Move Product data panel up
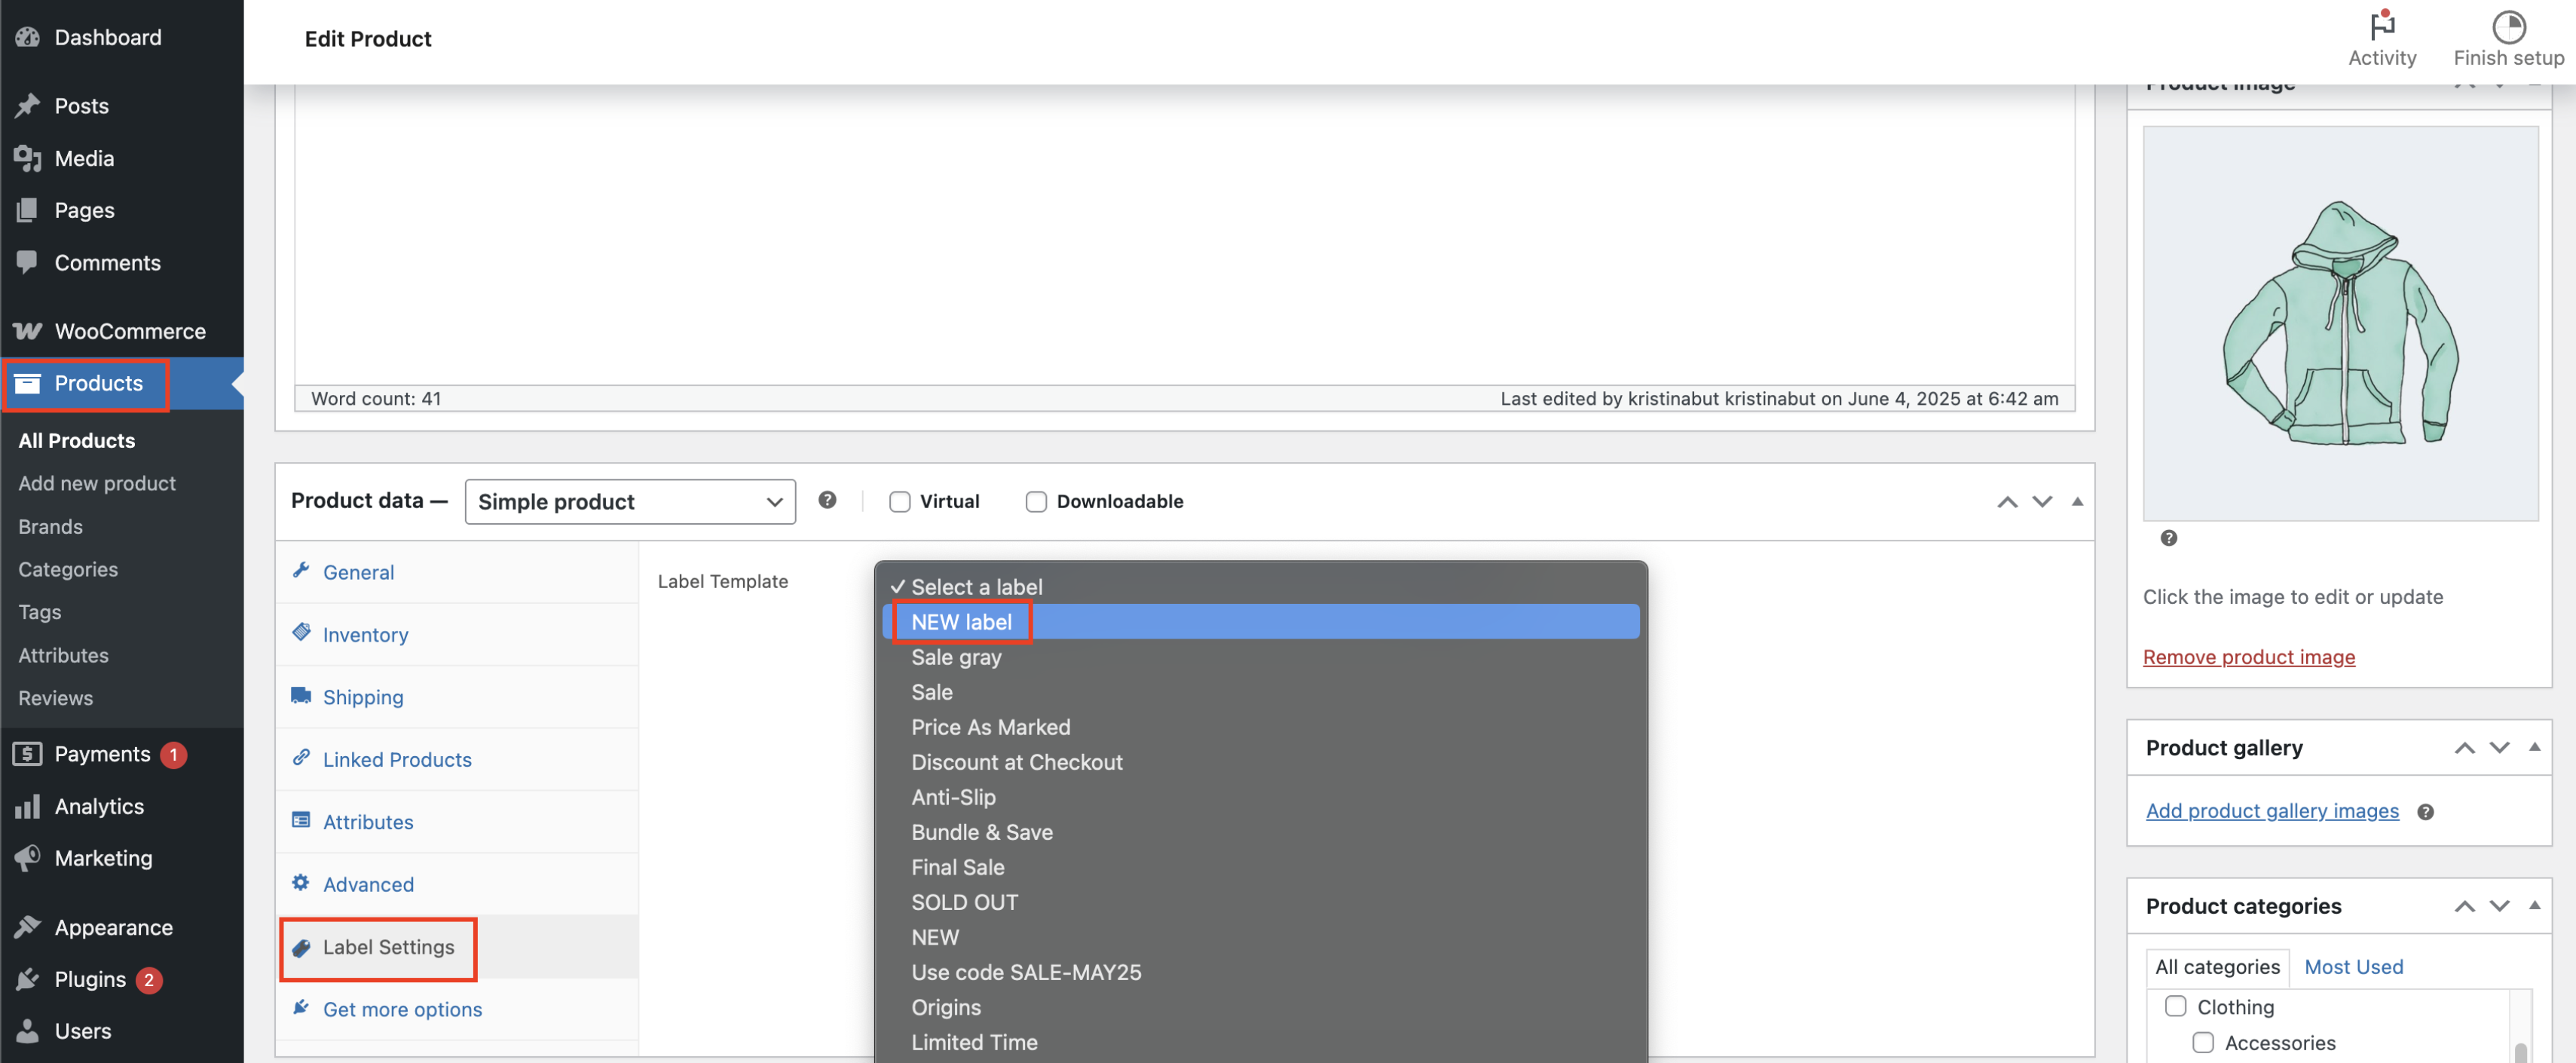The image size is (2576, 1063). (2006, 502)
